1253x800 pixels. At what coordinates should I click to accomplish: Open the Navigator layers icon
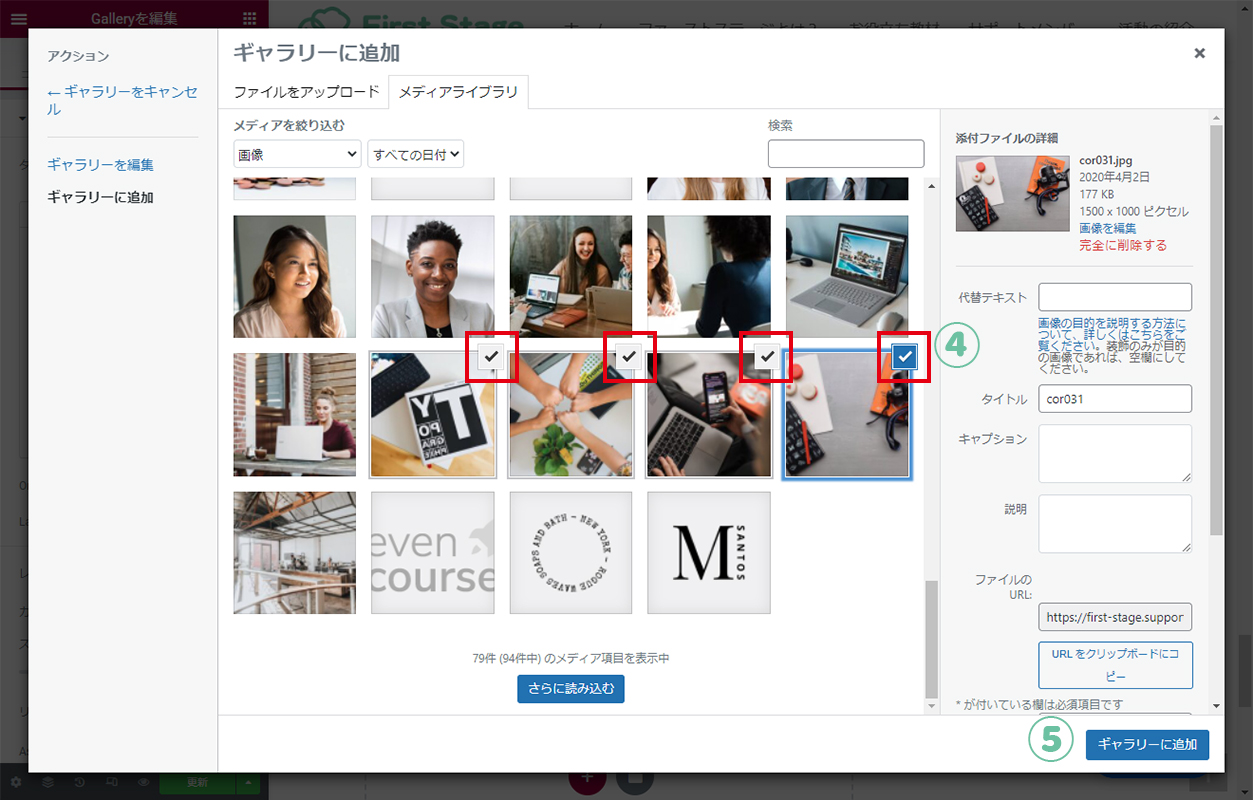pos(48,782)
